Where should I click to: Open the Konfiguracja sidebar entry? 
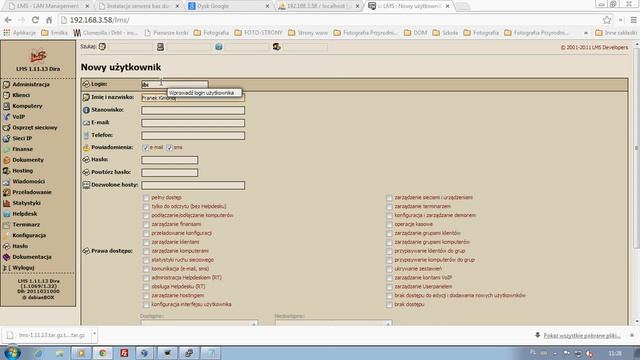(29, 236)
